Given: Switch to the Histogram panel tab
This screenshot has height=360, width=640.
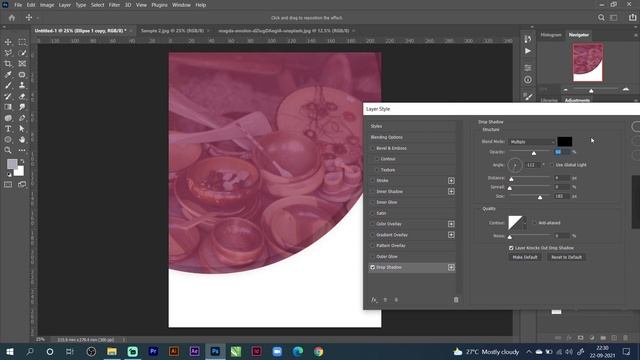Looking at the screenshot, I should click(x=551, y=35).
